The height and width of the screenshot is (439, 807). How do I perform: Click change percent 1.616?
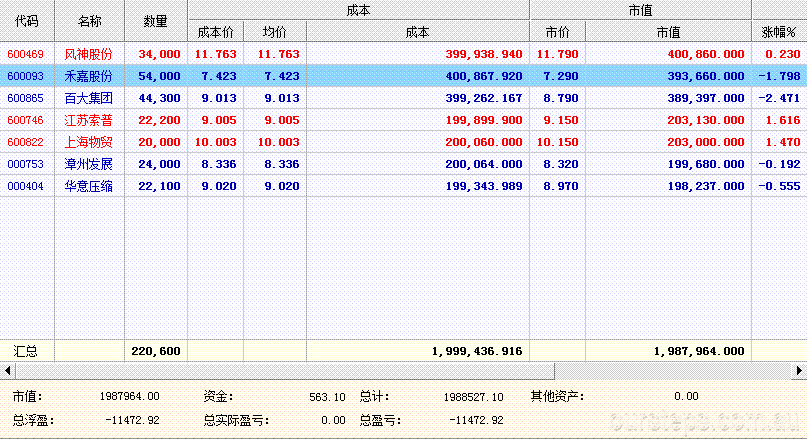coord(782,120)
